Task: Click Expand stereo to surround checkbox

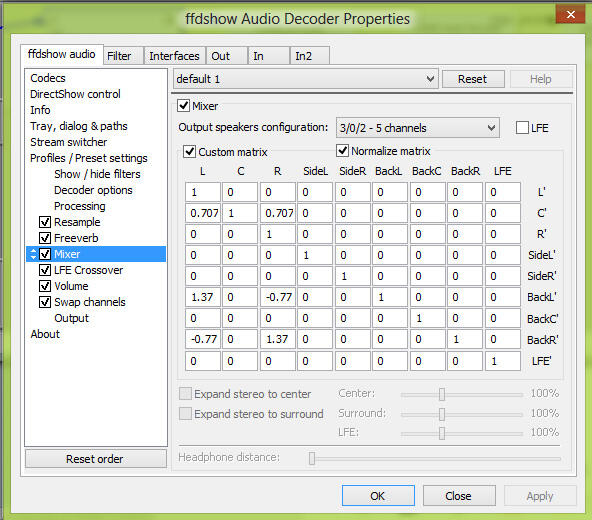Action: [x=185, y=414]
